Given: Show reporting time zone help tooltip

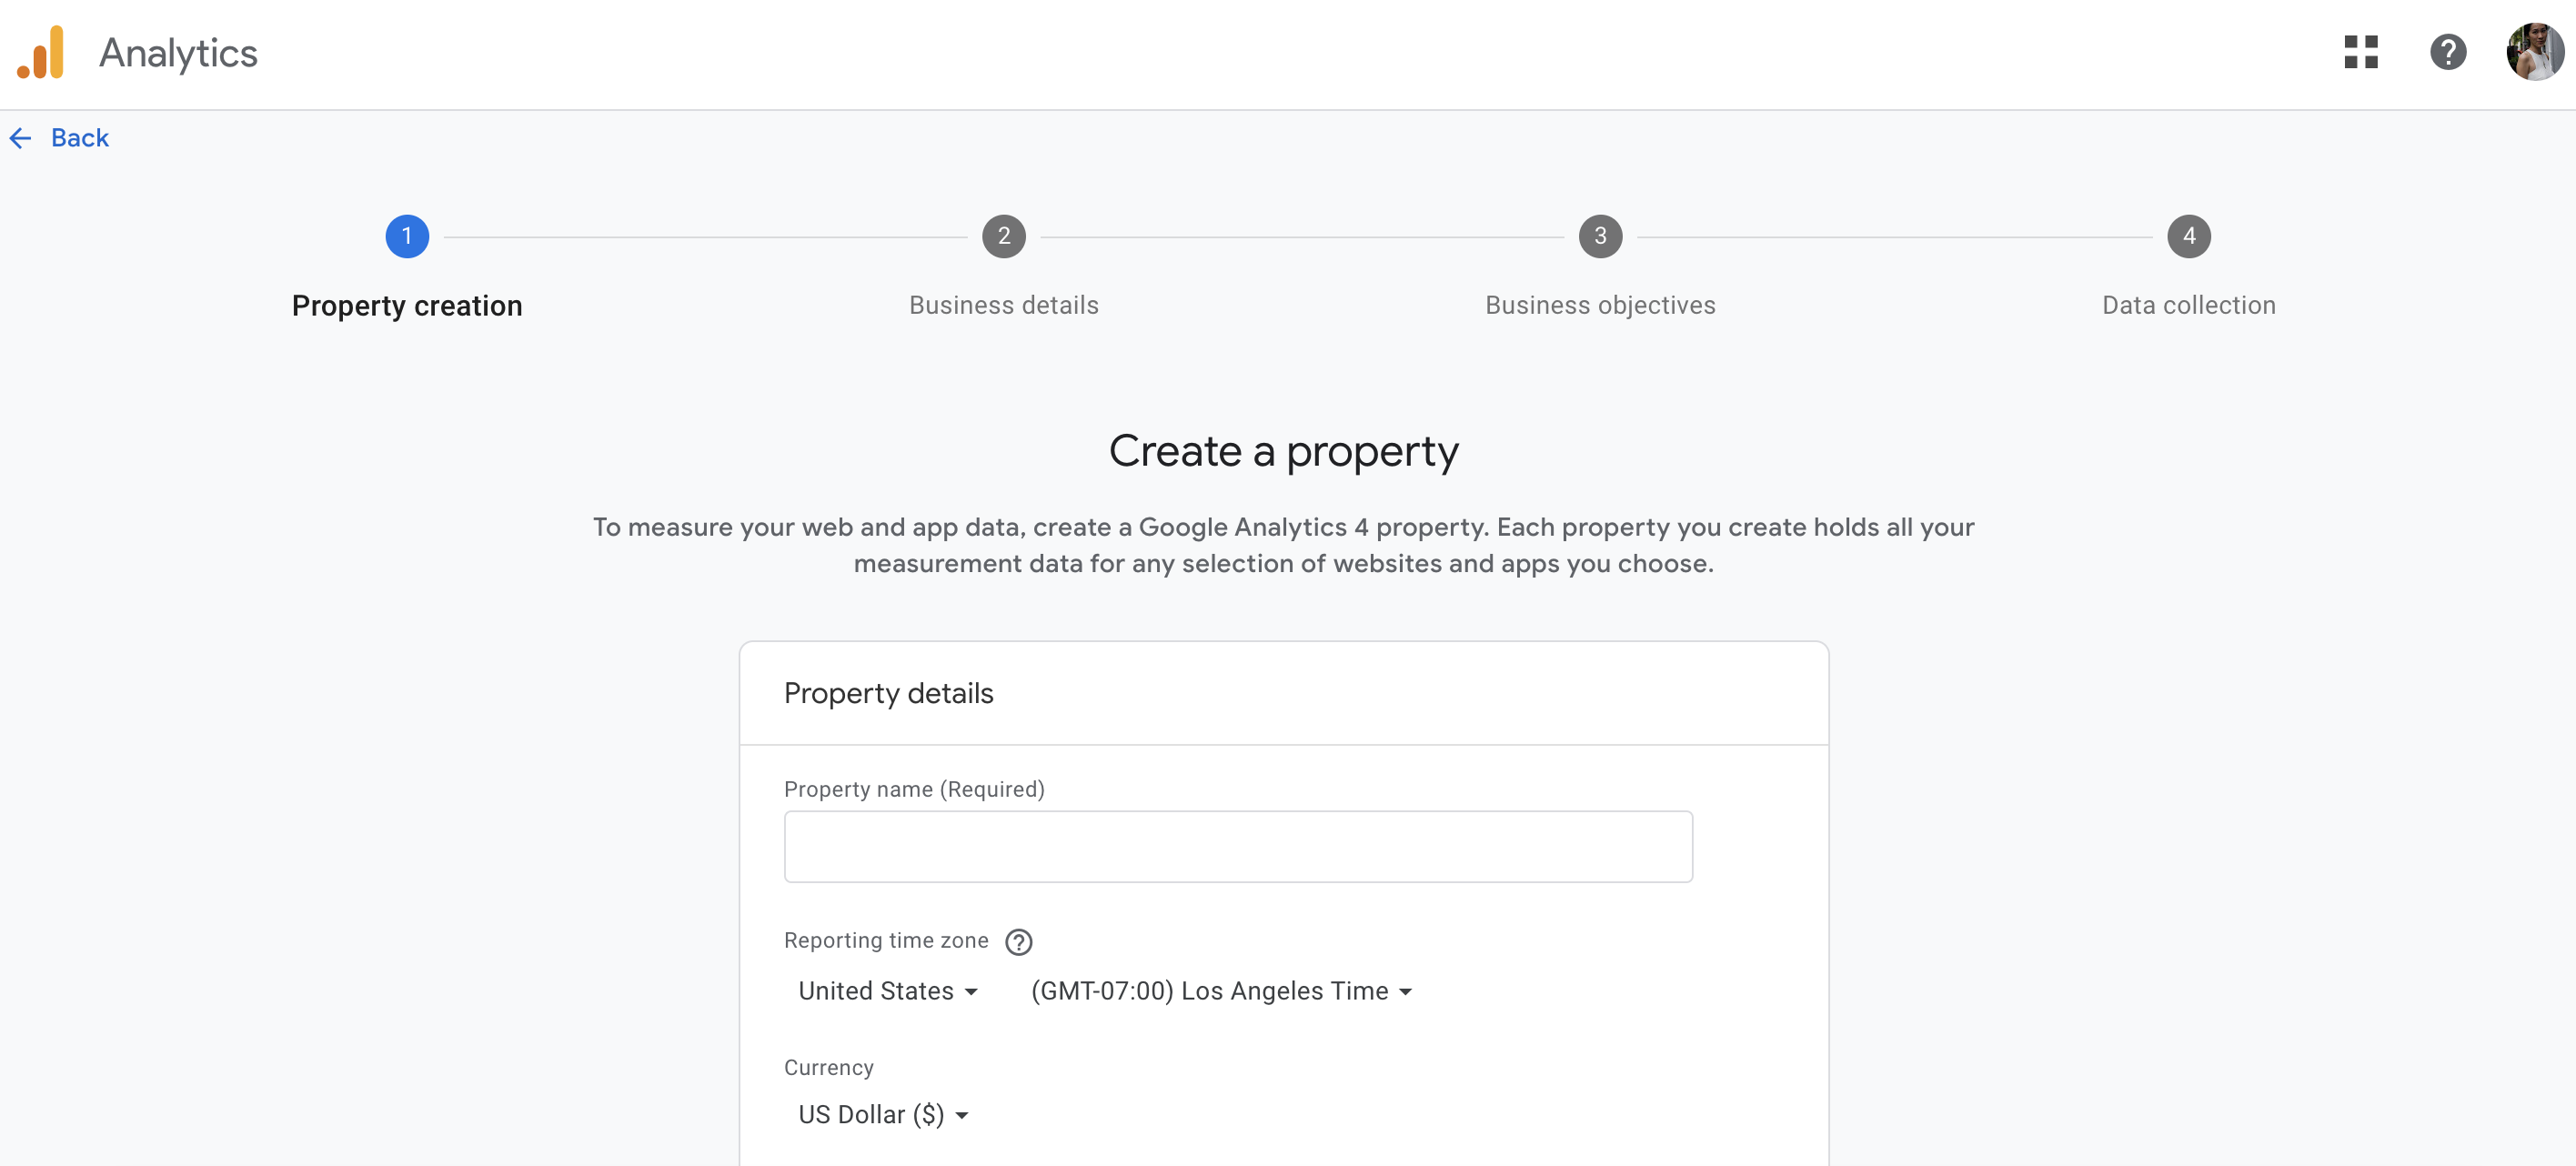Looking at the screenshot, I should pyautogui.click(x=1018, y=941).
